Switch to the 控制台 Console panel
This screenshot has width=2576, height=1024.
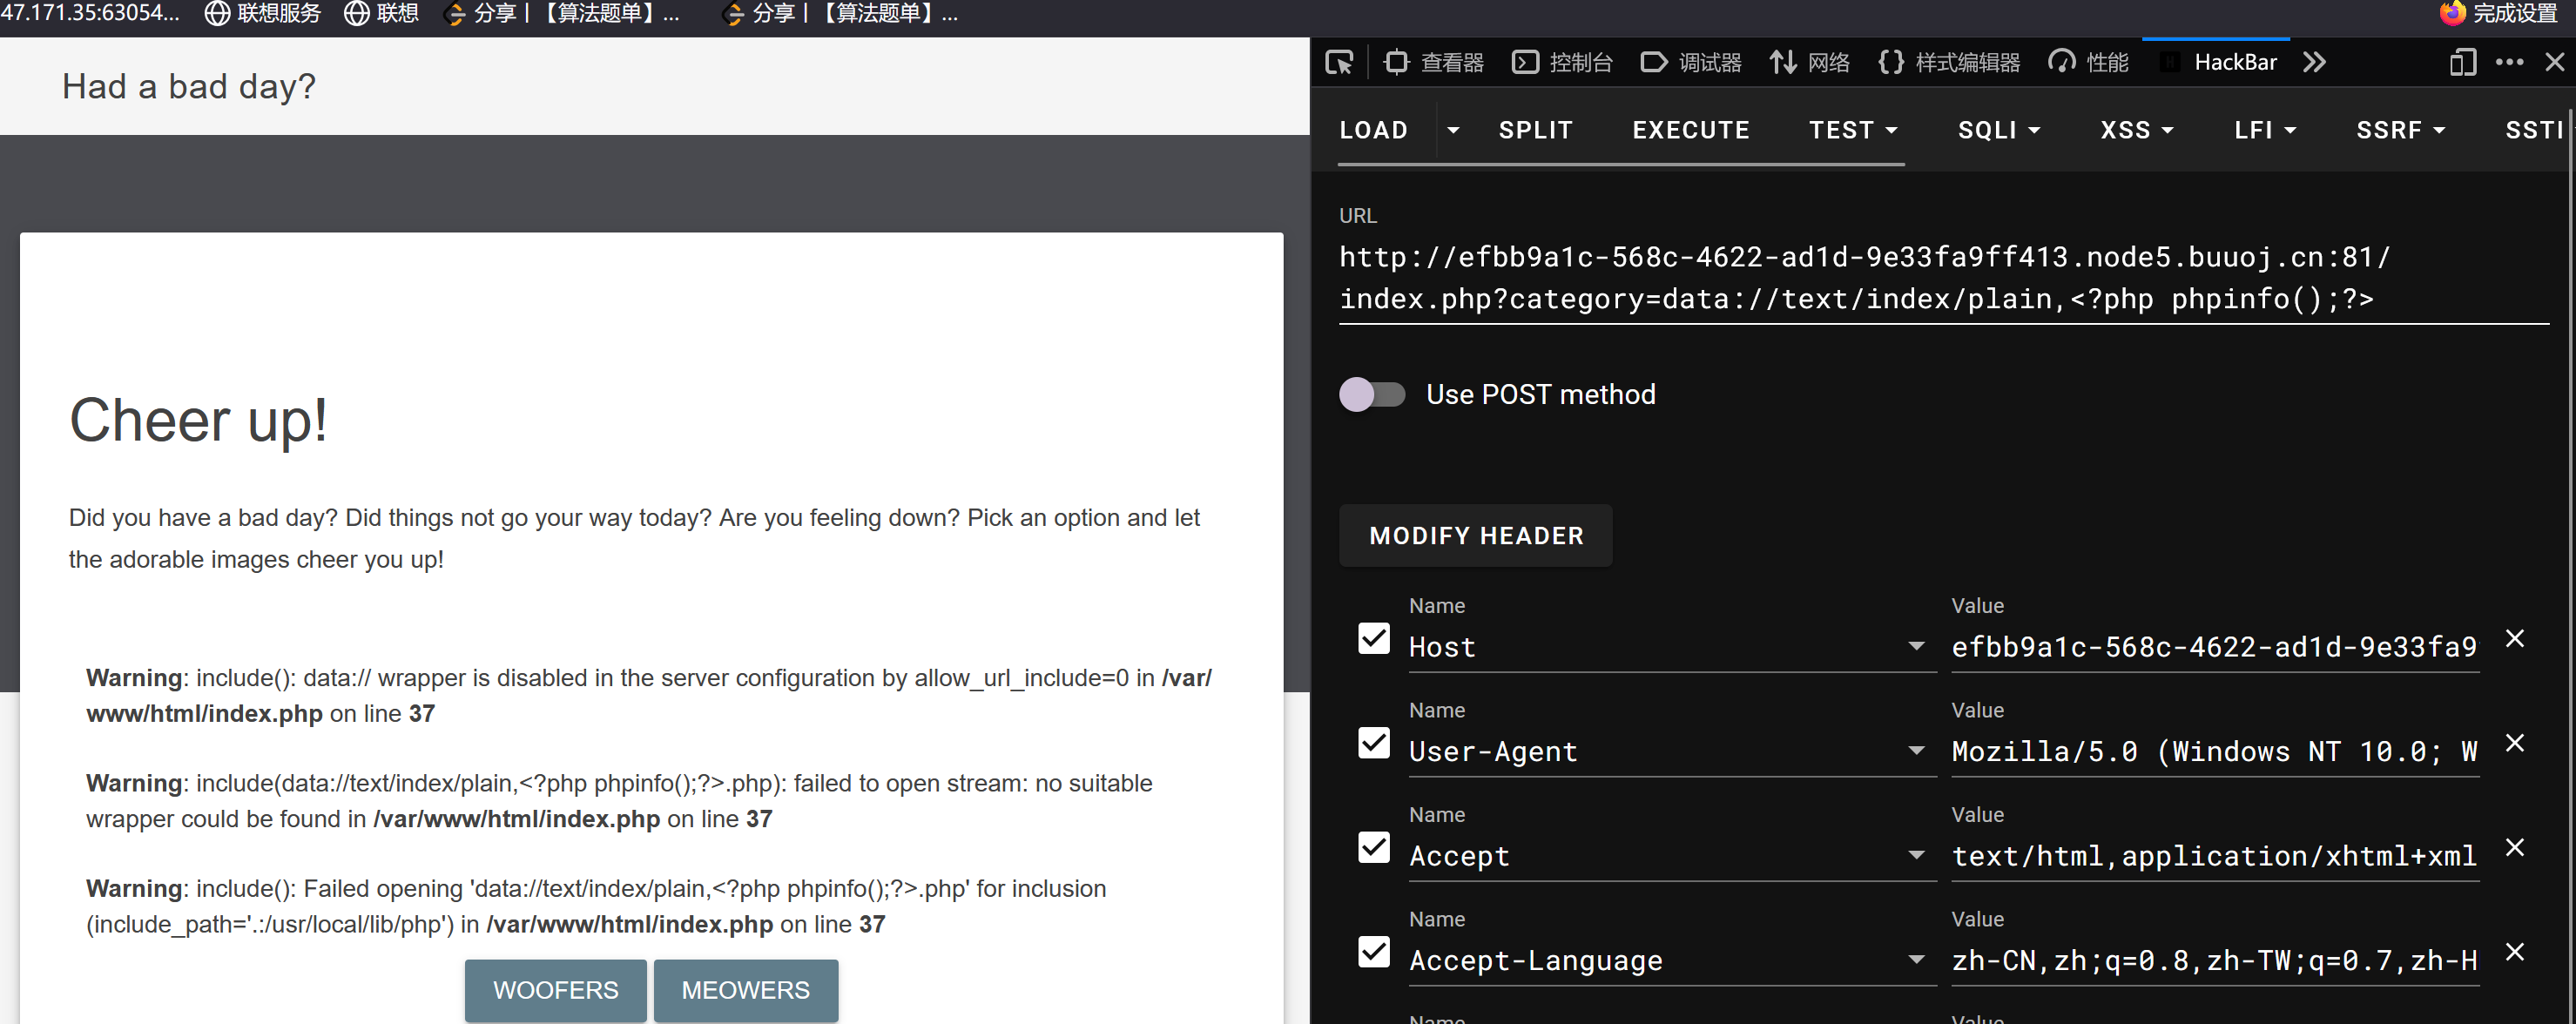(1562, 62)
